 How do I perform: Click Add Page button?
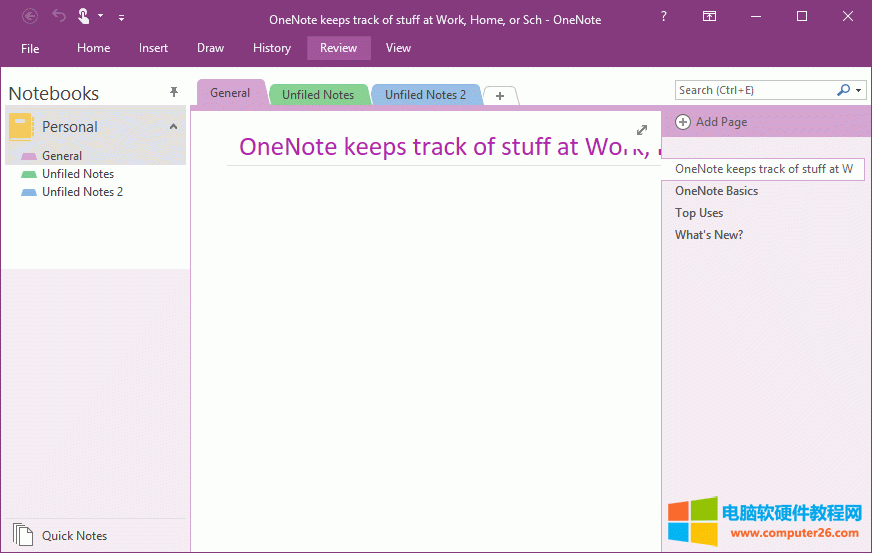pyautogui.click(x=711, y=122)
